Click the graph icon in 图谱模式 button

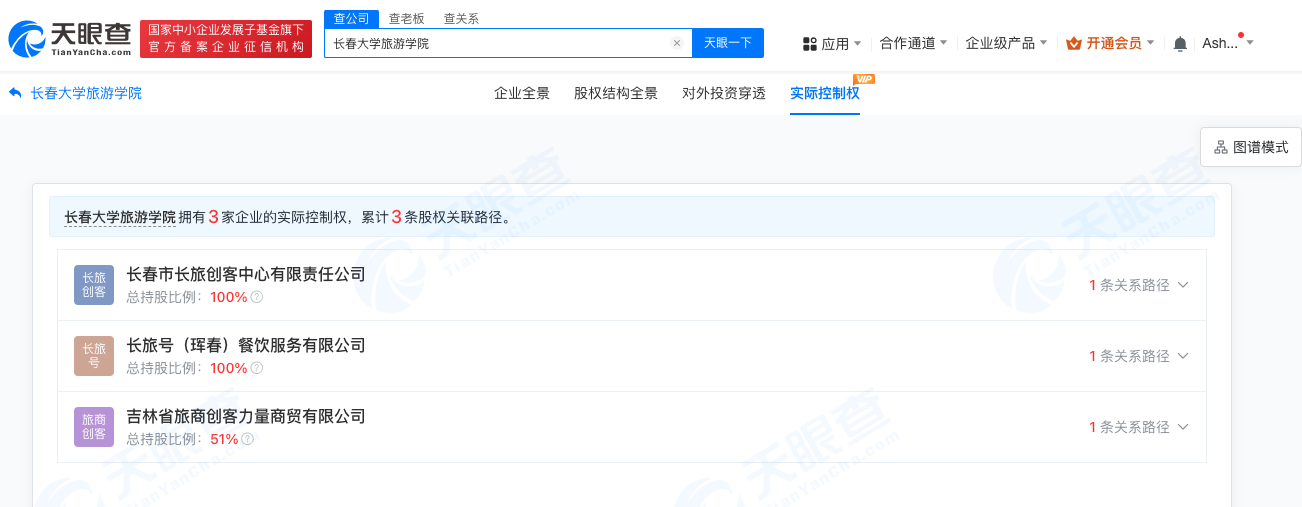(1221, 147)
